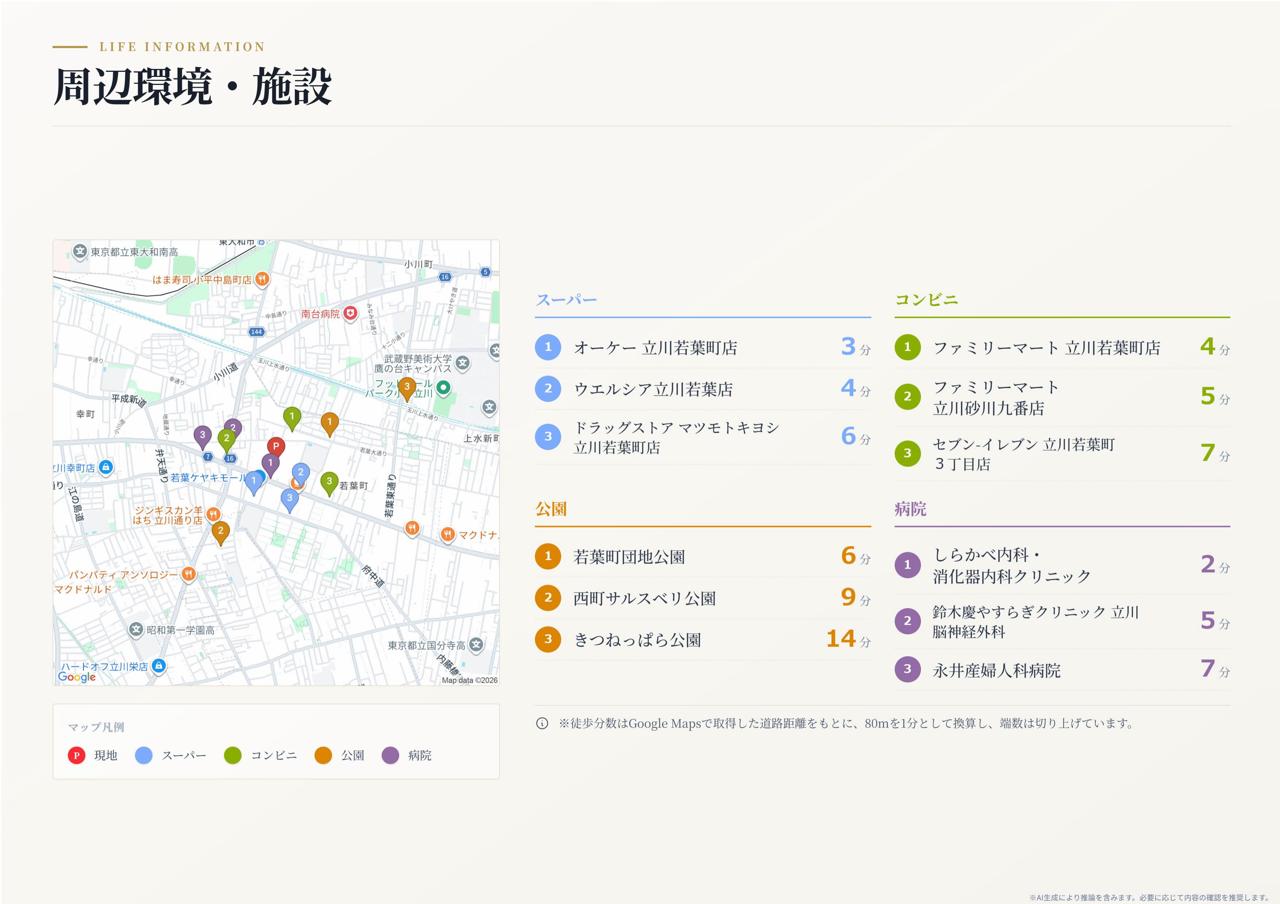
Task: Select blue supermarket pin 3 on the map
Action: point(290,500)
